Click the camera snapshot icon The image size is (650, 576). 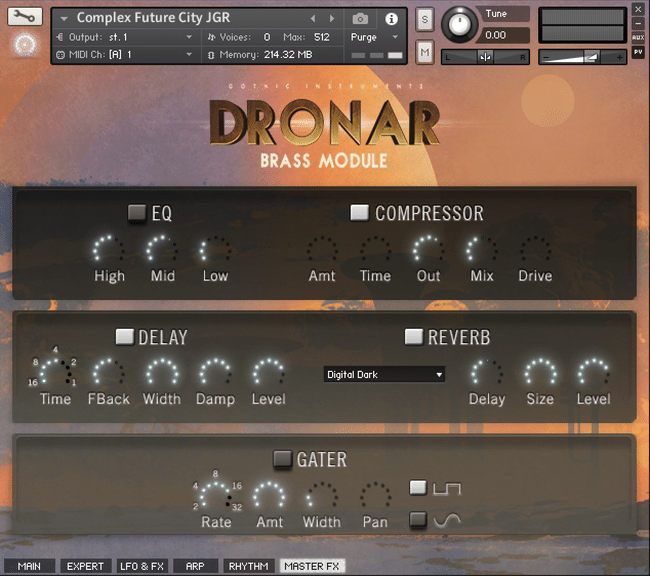coord(360,19)
